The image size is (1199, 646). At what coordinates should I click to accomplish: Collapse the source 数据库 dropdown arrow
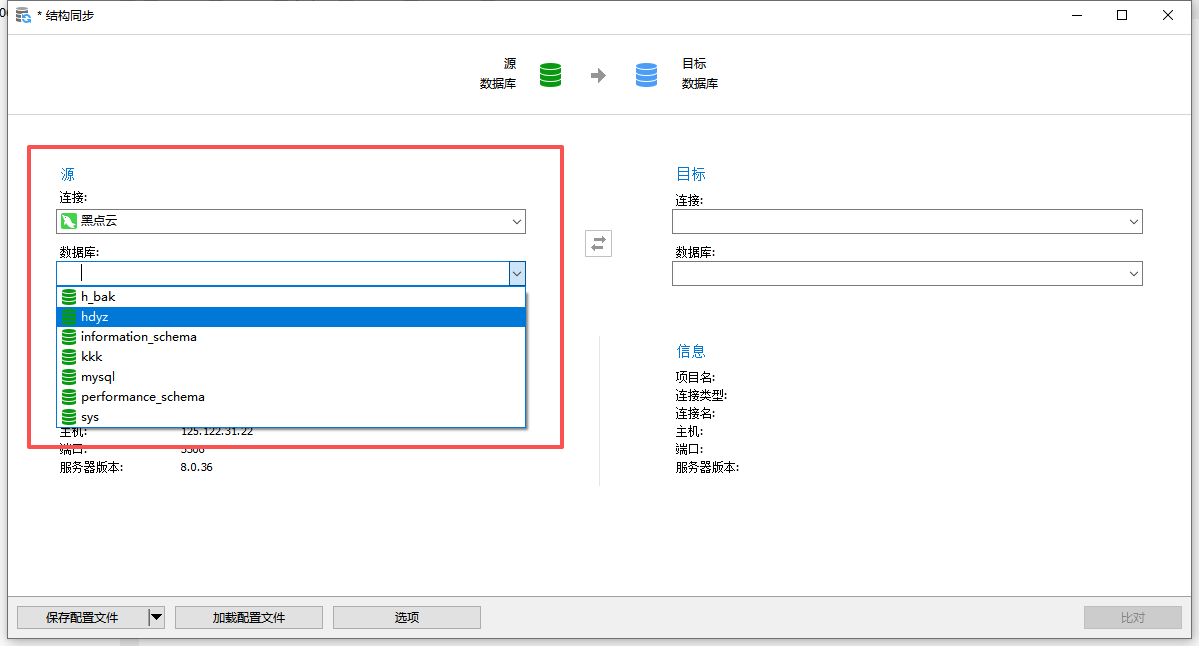click(516, 273)
